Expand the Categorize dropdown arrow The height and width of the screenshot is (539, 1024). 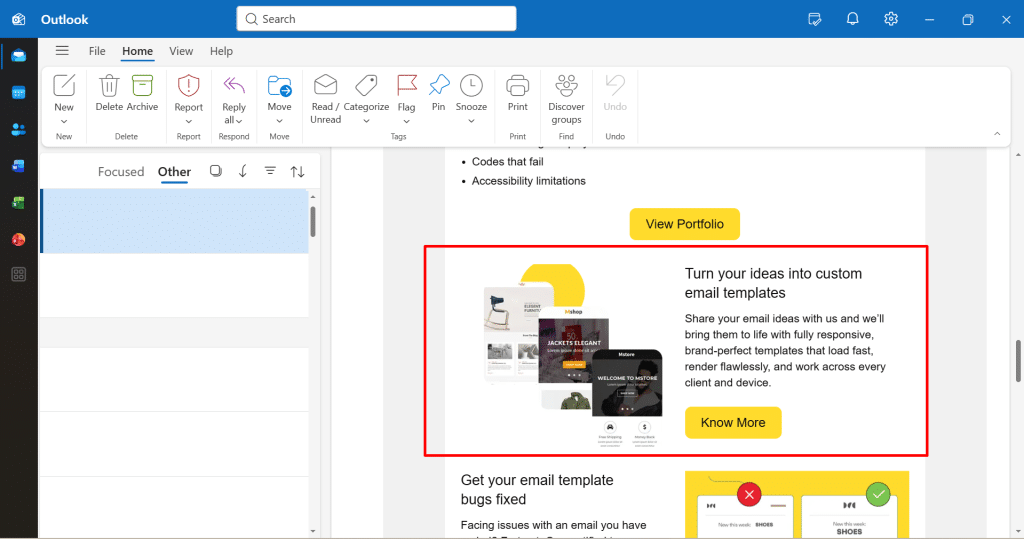pos(366,122)
